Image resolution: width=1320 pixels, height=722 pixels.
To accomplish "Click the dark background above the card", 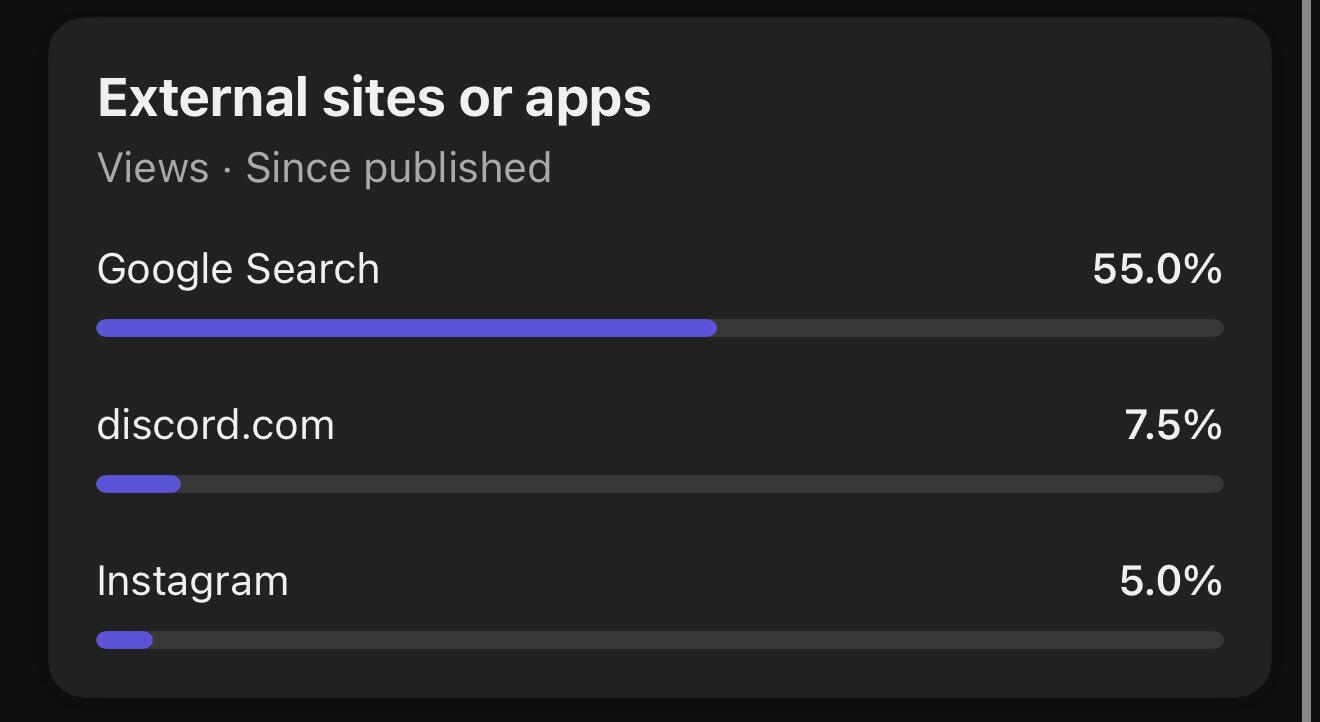I will click(x=660, y=8).
